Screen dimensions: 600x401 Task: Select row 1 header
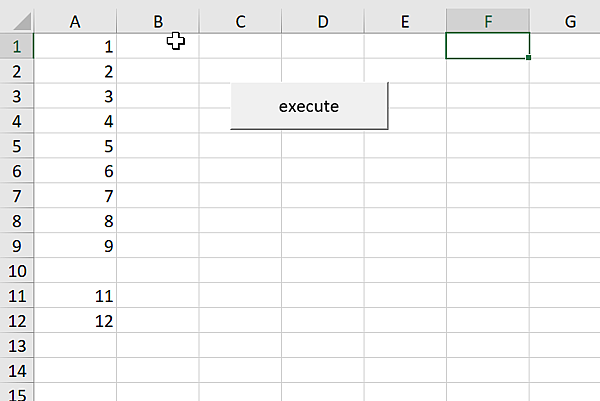coord(16,46)
